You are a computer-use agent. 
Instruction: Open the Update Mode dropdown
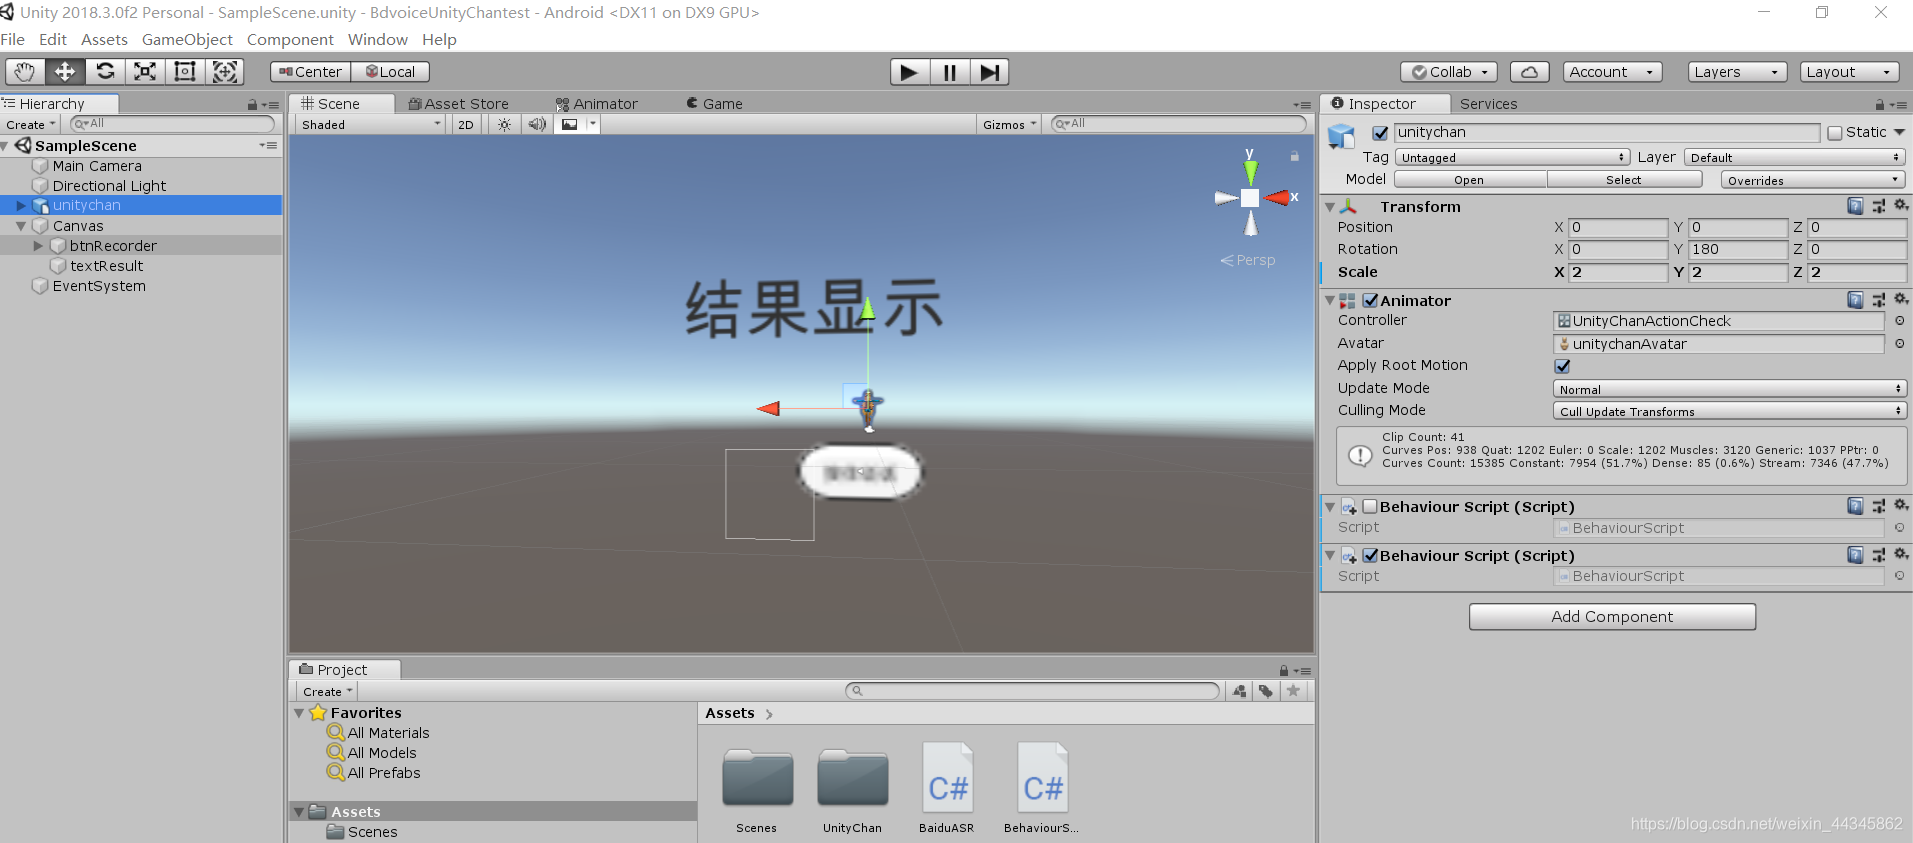click(x=1730, y=389)
